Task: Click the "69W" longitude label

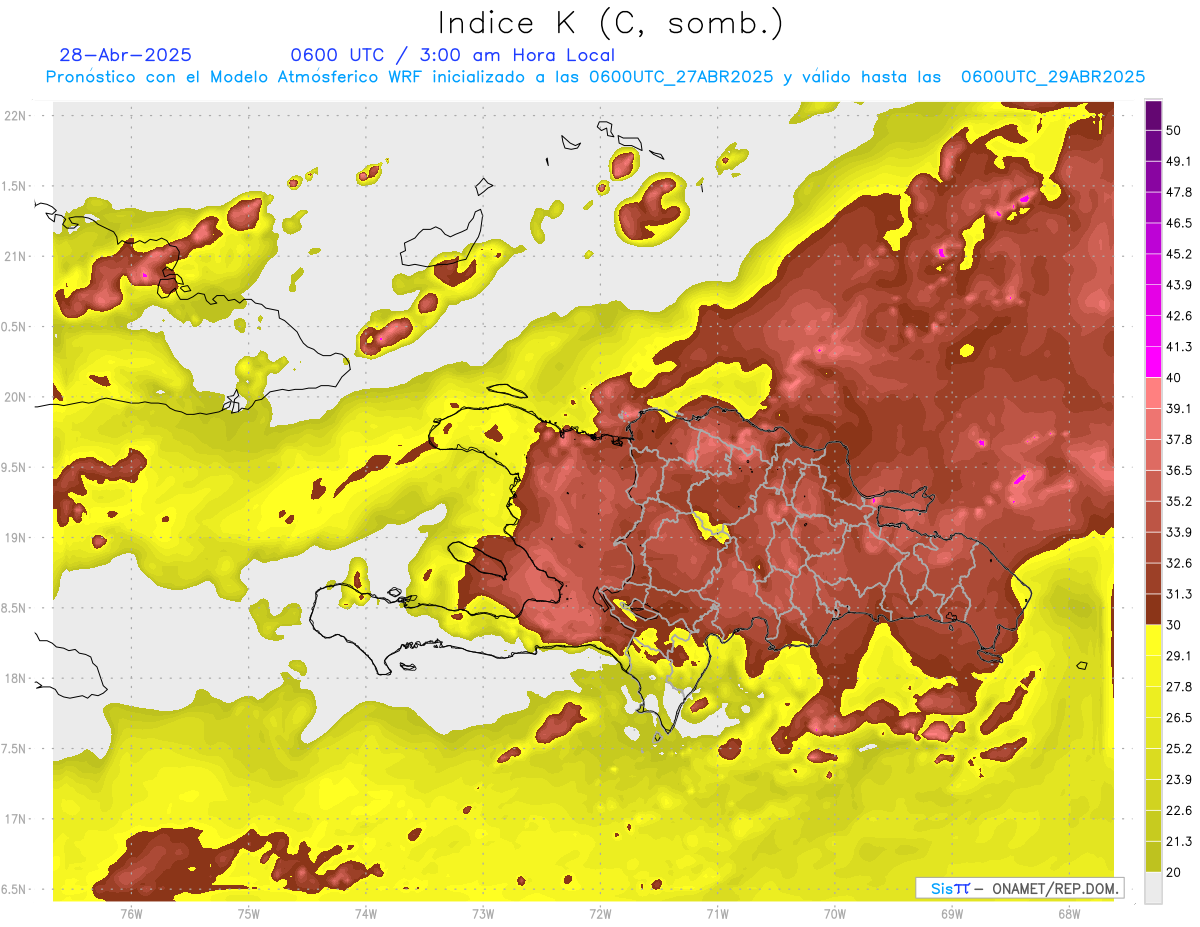Action: pos(952,914)
